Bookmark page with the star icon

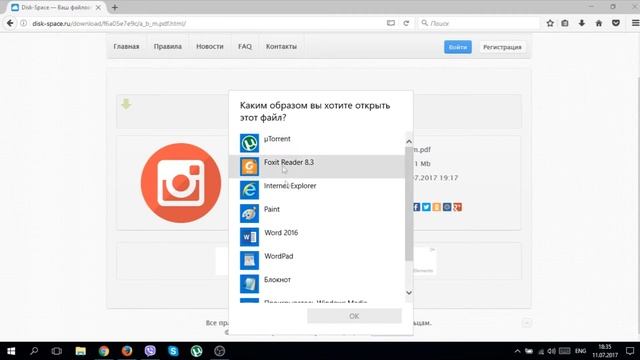click(550, 23)
